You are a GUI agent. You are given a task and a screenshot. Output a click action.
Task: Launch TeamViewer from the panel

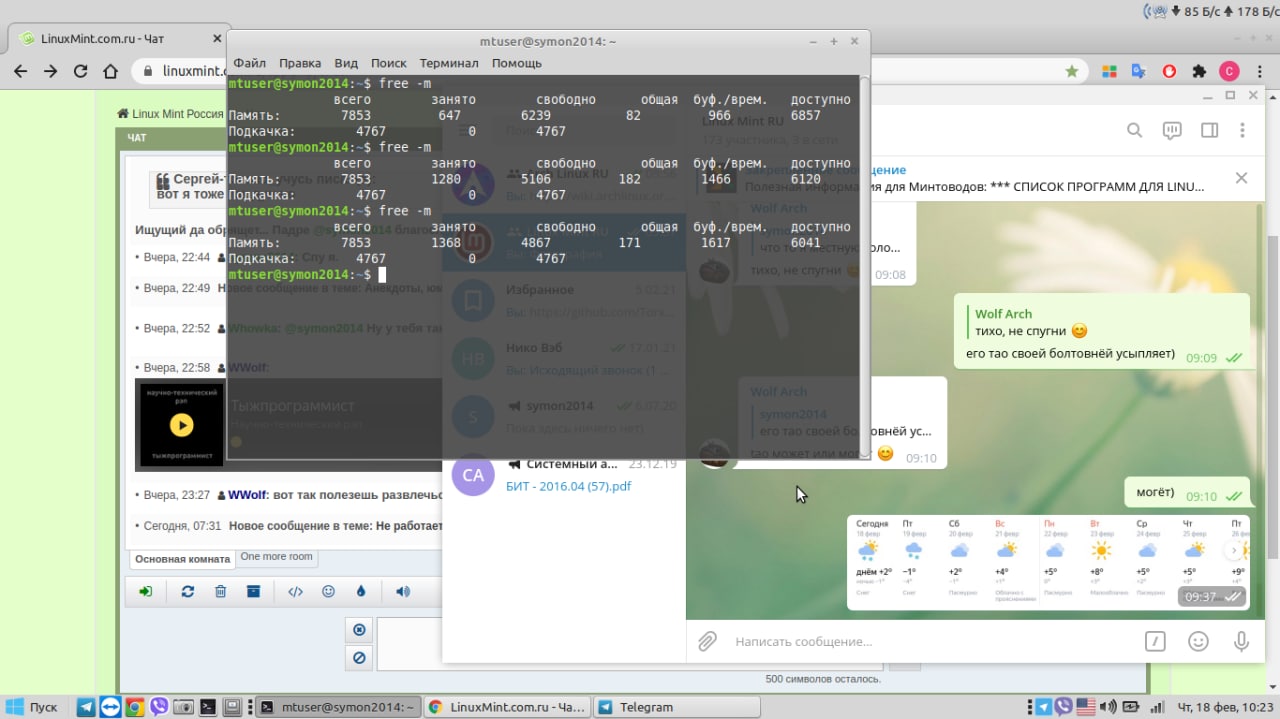tap(110, 707)
